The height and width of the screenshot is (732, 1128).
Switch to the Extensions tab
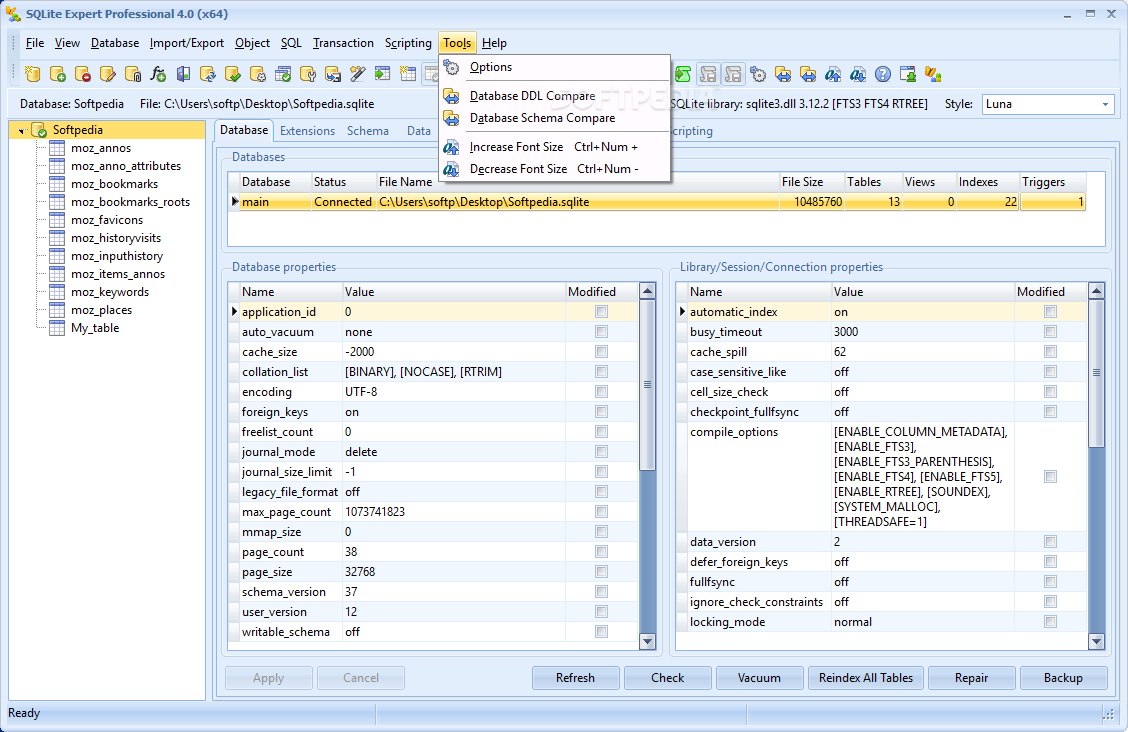point(307,131)
